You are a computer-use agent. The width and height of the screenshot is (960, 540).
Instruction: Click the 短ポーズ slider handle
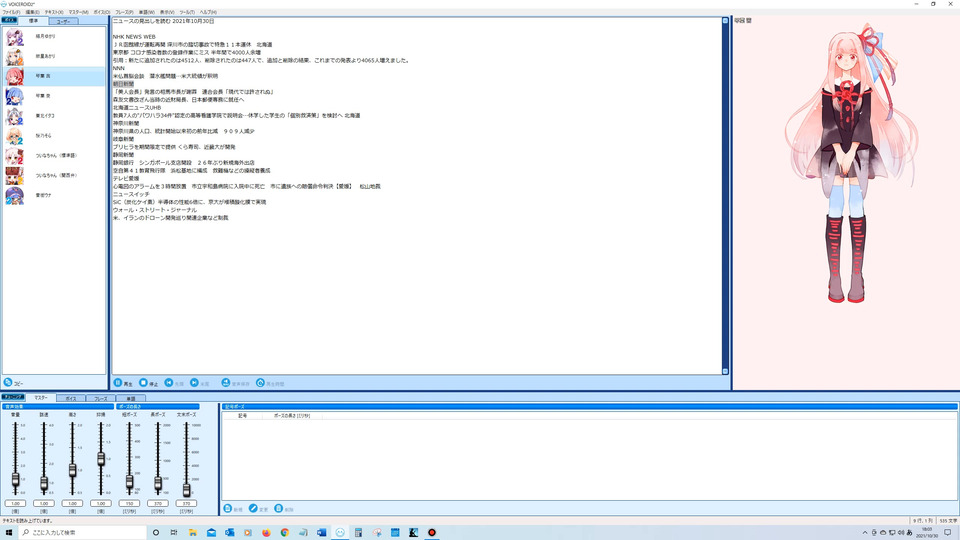129,482
